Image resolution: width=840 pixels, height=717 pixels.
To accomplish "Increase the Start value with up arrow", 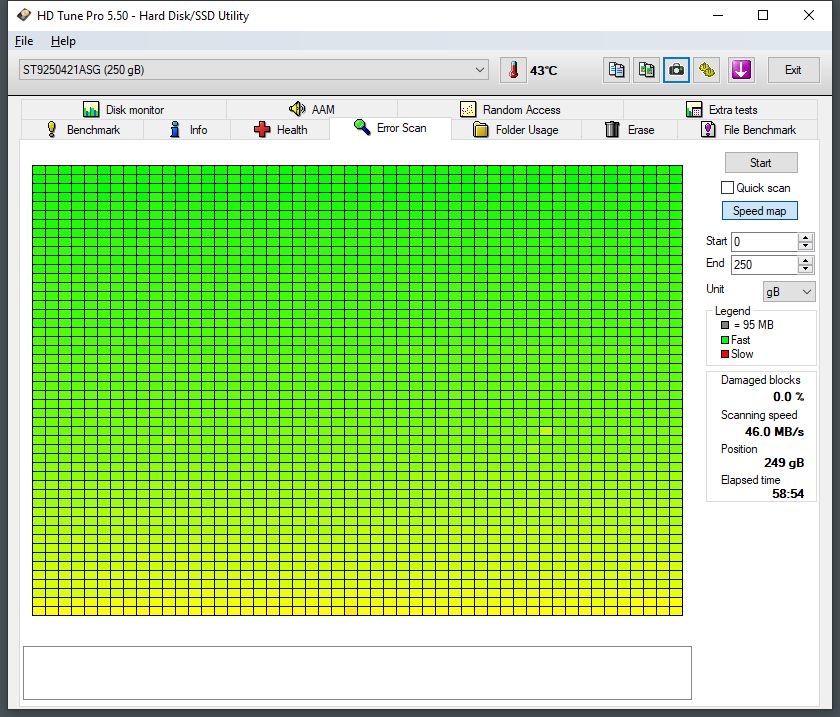I will pos(805,237).
